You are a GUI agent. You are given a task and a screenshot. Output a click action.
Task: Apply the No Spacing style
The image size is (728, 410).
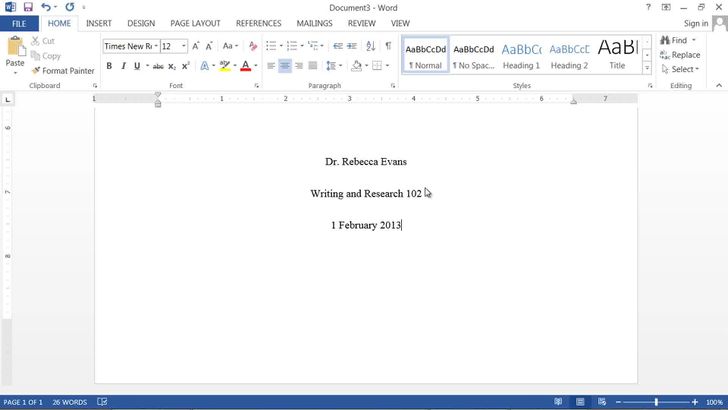[x=474, y=55]
